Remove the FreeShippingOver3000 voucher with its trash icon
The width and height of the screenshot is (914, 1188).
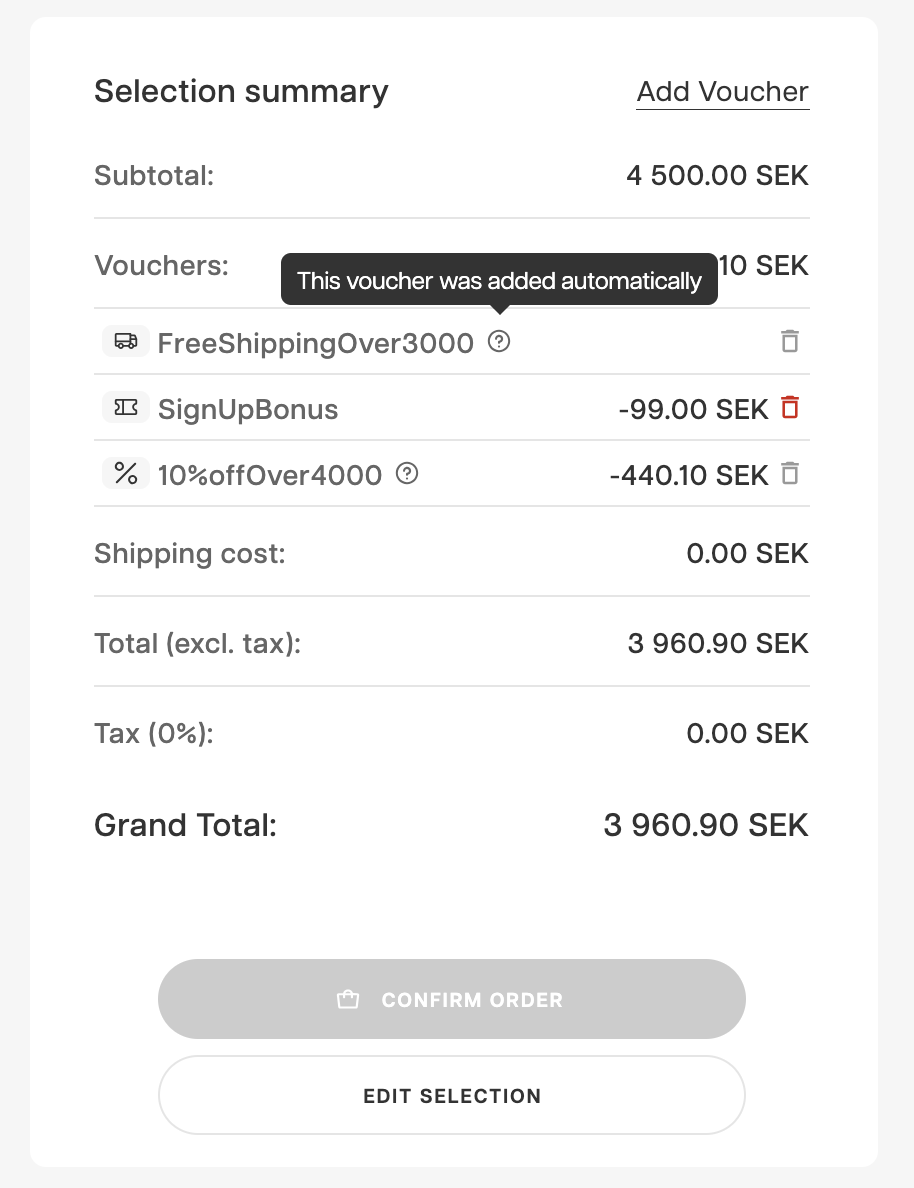pyautogui.click(x=790, y=342)
